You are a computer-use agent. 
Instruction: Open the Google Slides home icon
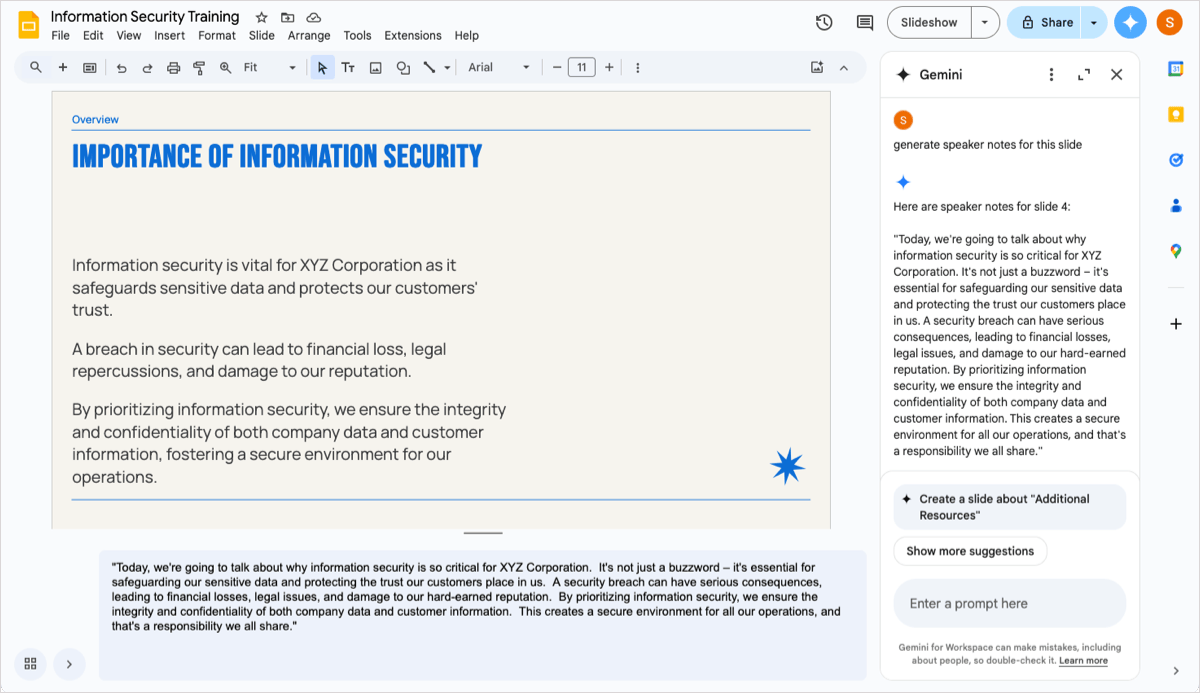point(28,24)
